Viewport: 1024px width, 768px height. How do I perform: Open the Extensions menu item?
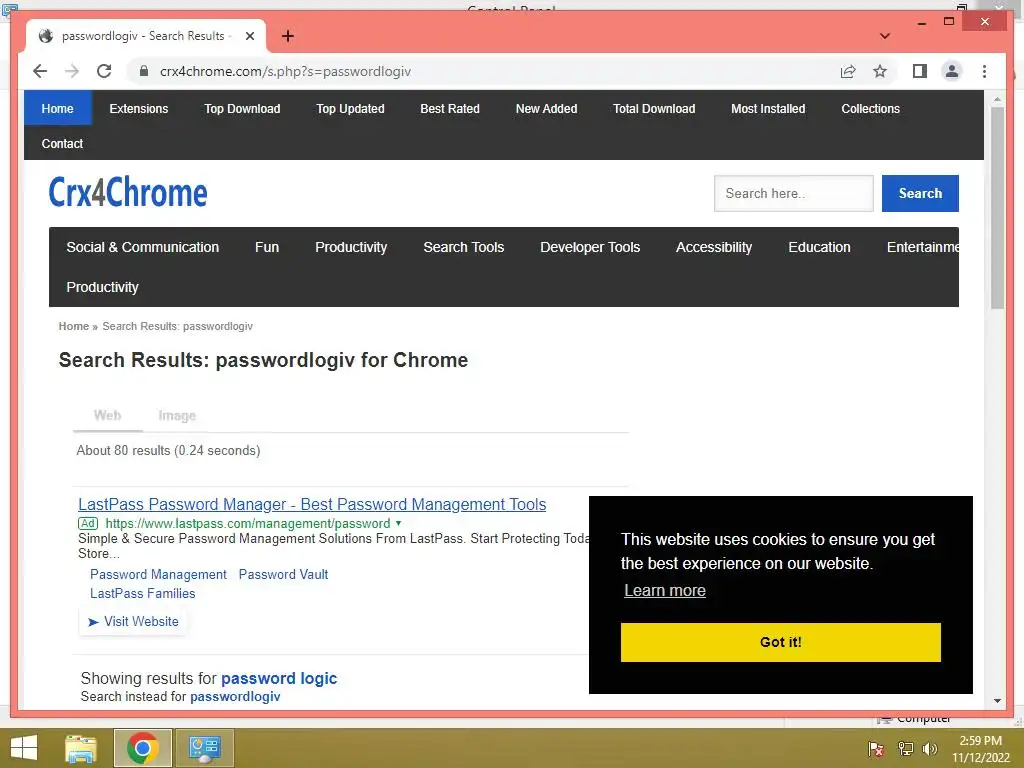(x=138, y=108)
